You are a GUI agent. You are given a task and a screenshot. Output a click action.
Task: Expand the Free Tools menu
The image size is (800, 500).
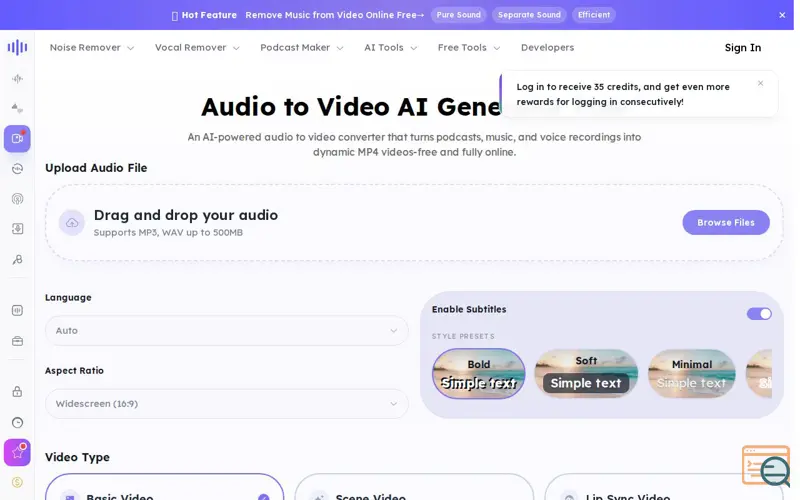[x=469, y=47]
